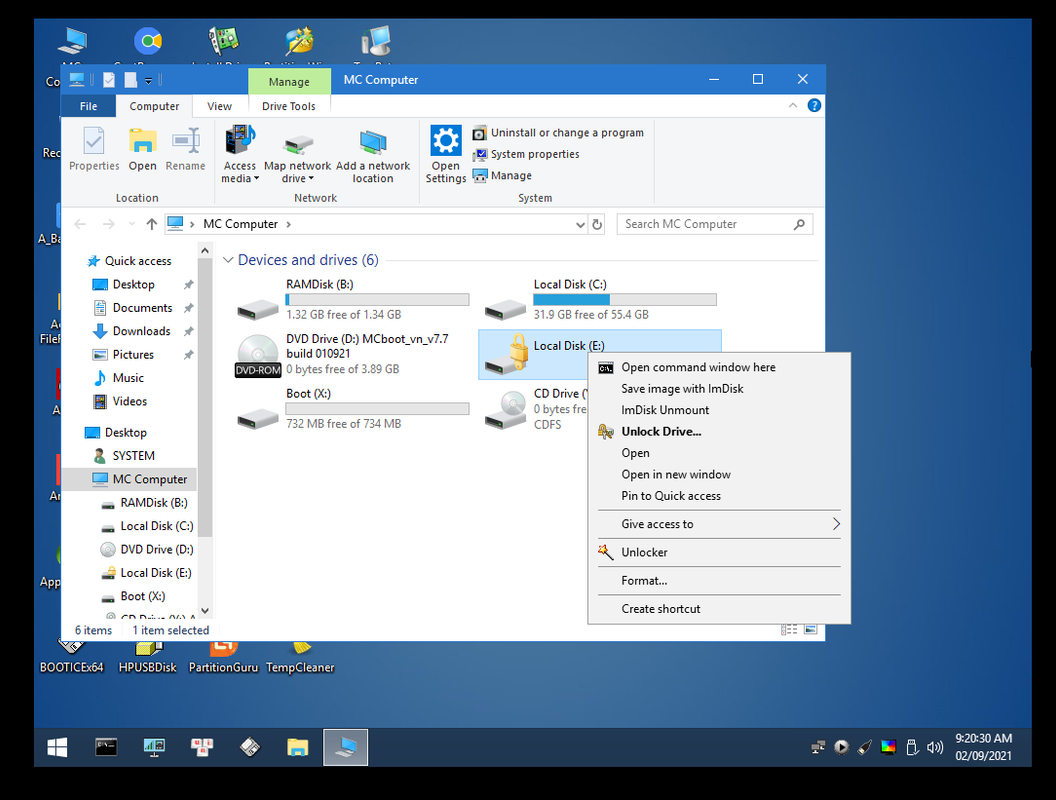This screenshot has width=1056, height=800.
Task: Click Properties icon in quick access toolbar
Action: tap(108, 80)
